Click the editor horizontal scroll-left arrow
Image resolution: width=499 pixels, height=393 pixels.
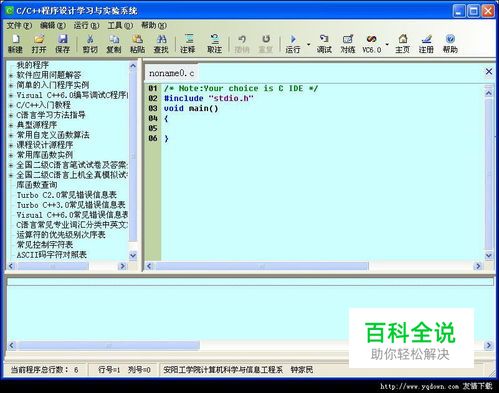(149, 266)
